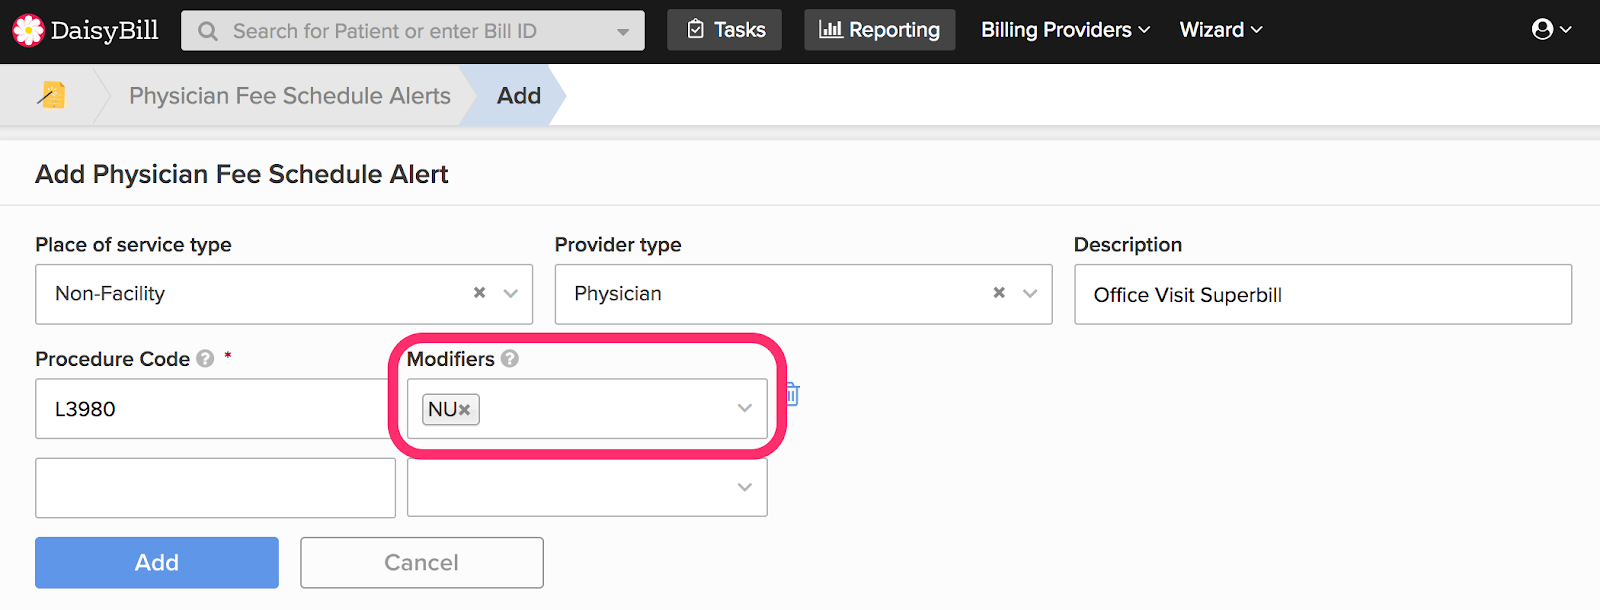Open the Wizard menu
Viewport: 1600px width, 610px height.
[x=1220, y=30]
